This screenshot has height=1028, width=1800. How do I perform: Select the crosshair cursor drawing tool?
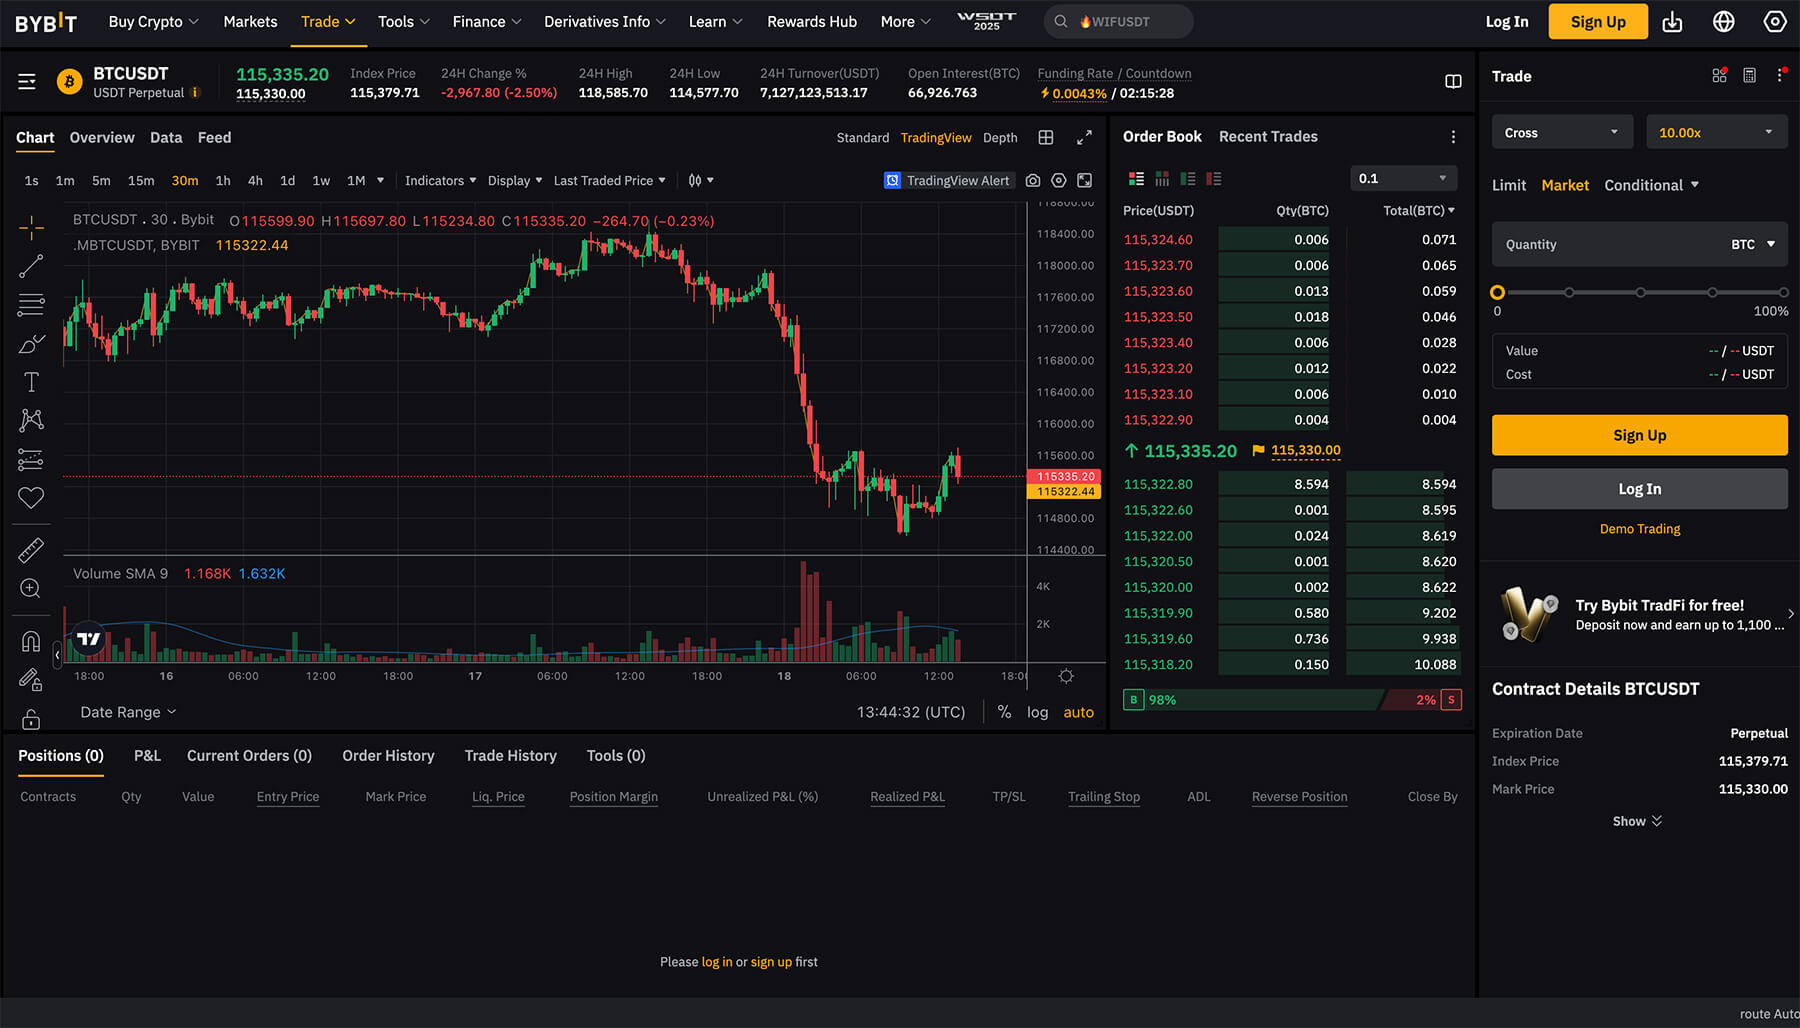click(x=31, y=228)
